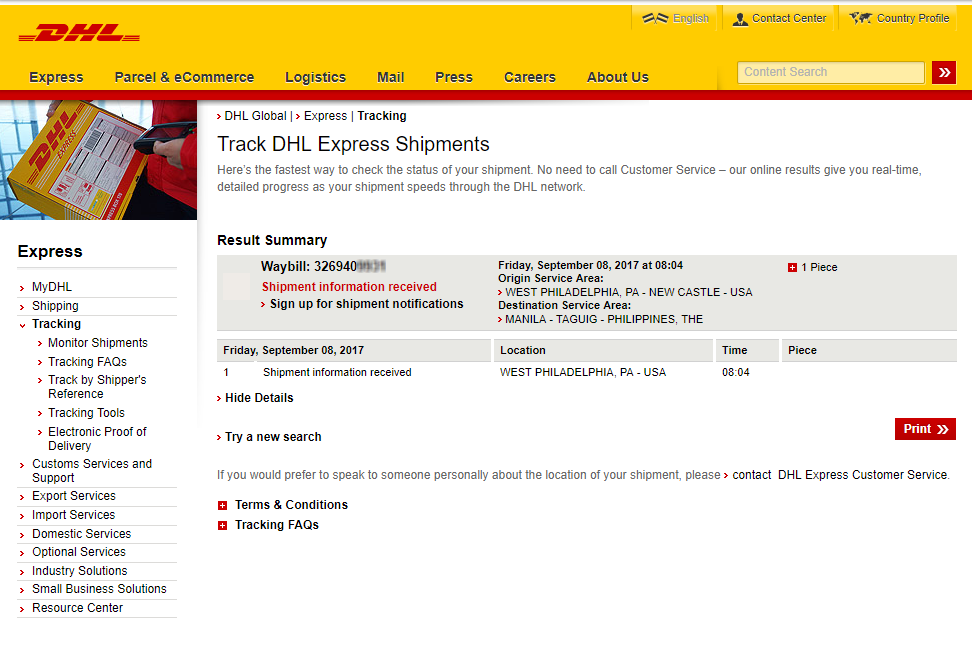Click the Contact Center person icon
This screenshot has width=972, height=647.
click(740, 19)
